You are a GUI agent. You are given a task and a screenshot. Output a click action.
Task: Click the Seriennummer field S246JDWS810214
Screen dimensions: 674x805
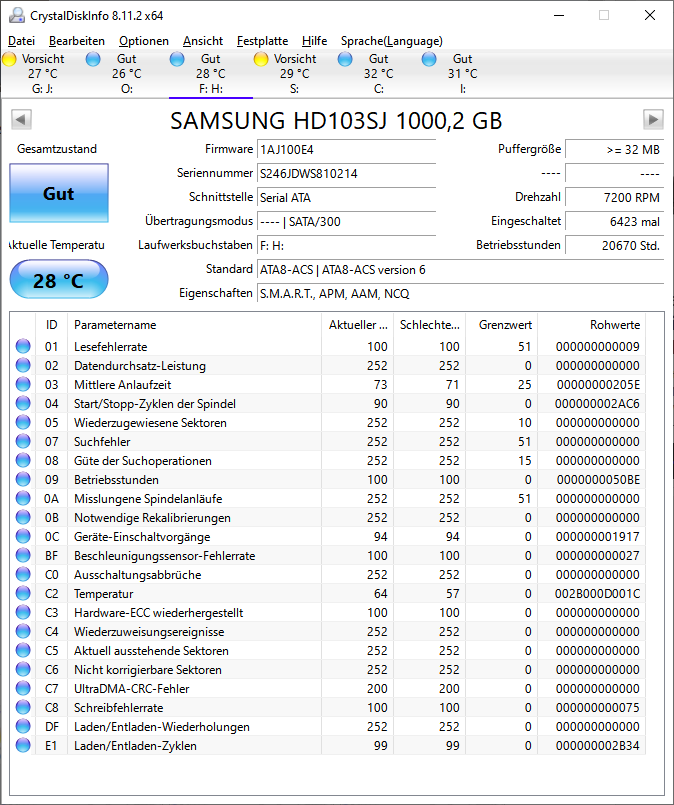[x=346, y=174]
